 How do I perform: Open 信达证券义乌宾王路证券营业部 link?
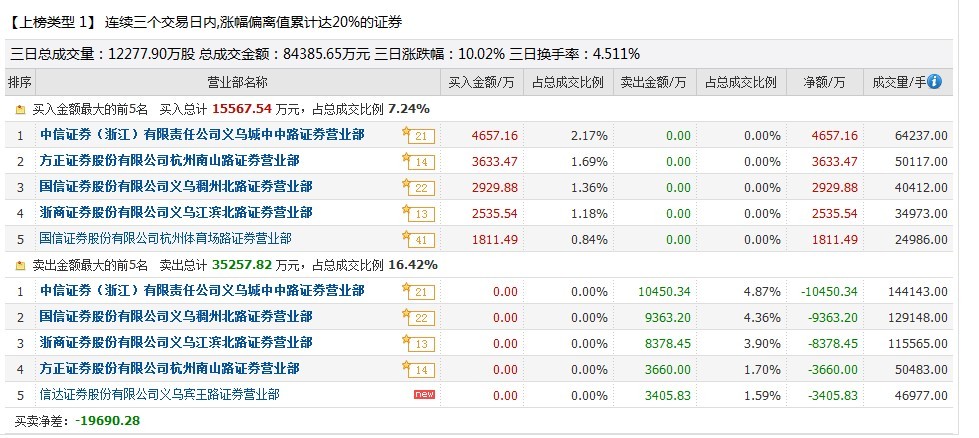pos(159,395)
